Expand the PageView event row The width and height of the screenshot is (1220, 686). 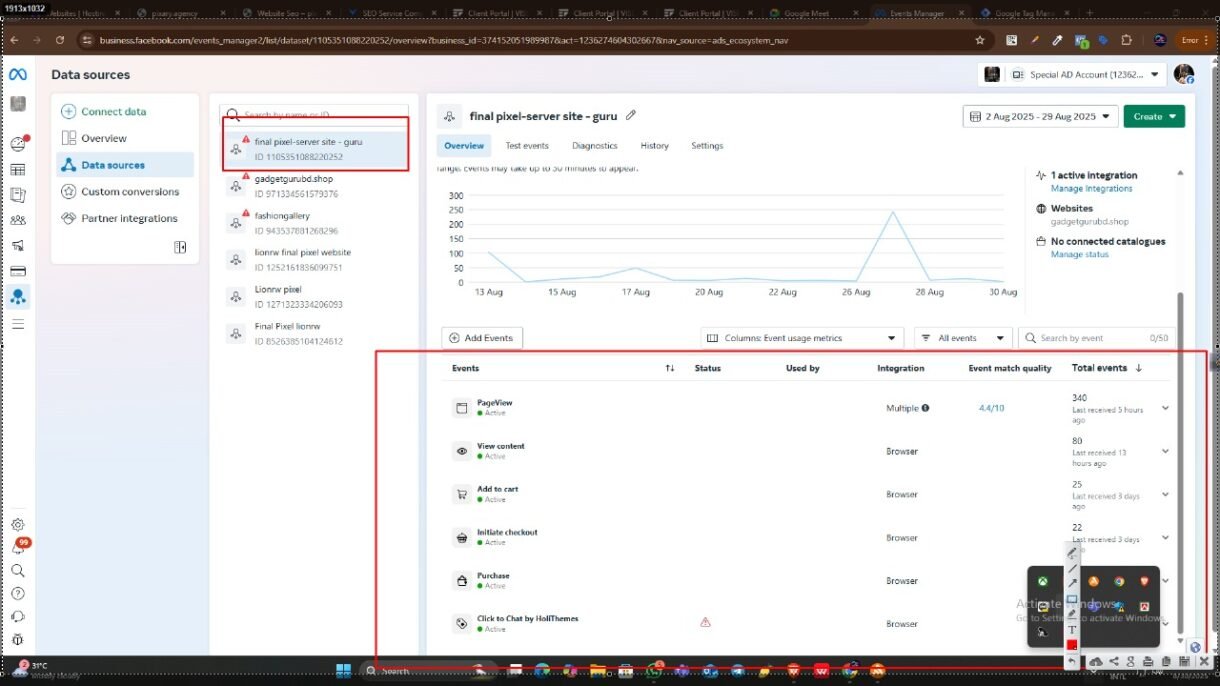click(1165, 408)
